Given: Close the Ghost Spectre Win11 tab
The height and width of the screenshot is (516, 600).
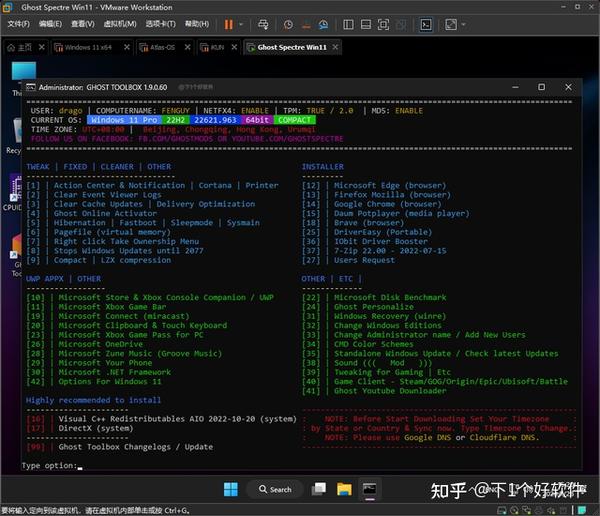Looking at the screenshot, I should 335,47.
